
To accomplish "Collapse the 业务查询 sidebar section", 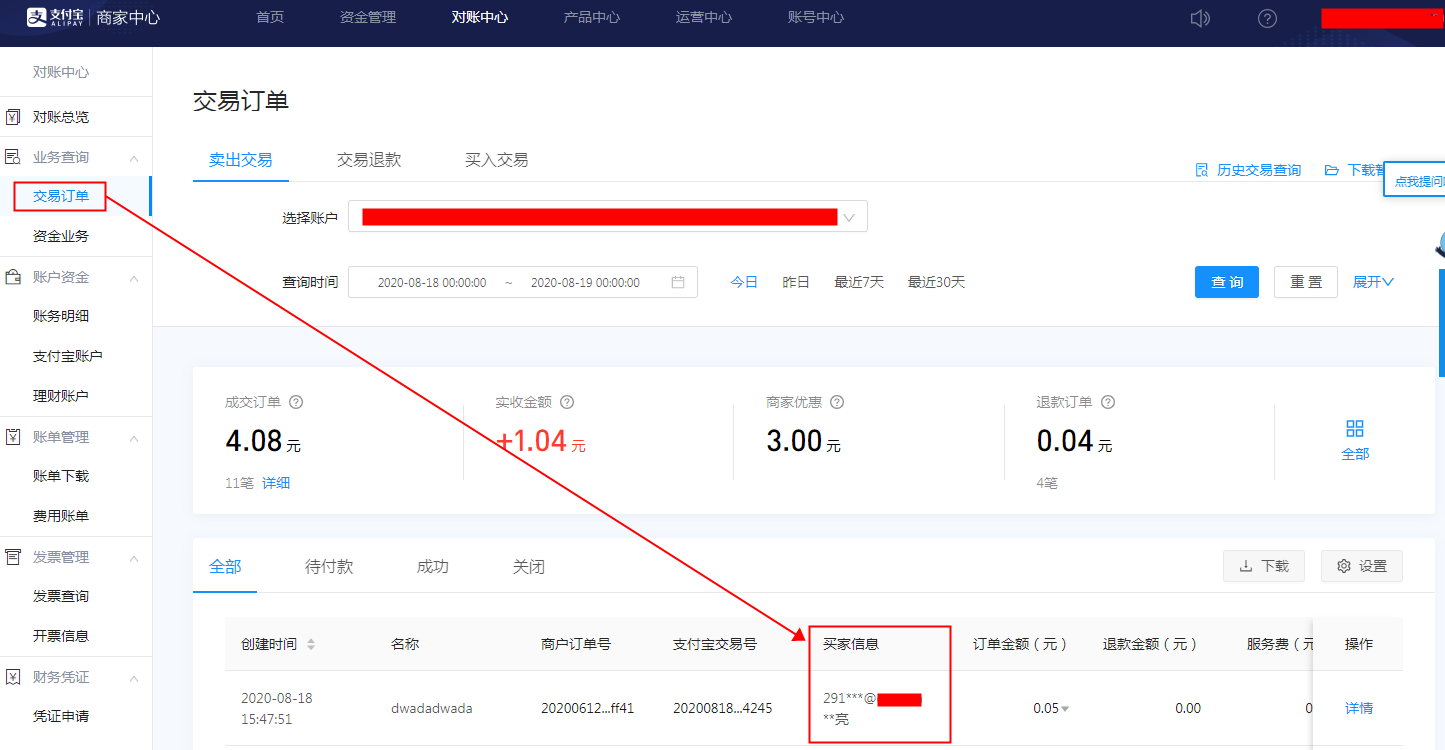I will pyautogui.click(x=134, y=157).
